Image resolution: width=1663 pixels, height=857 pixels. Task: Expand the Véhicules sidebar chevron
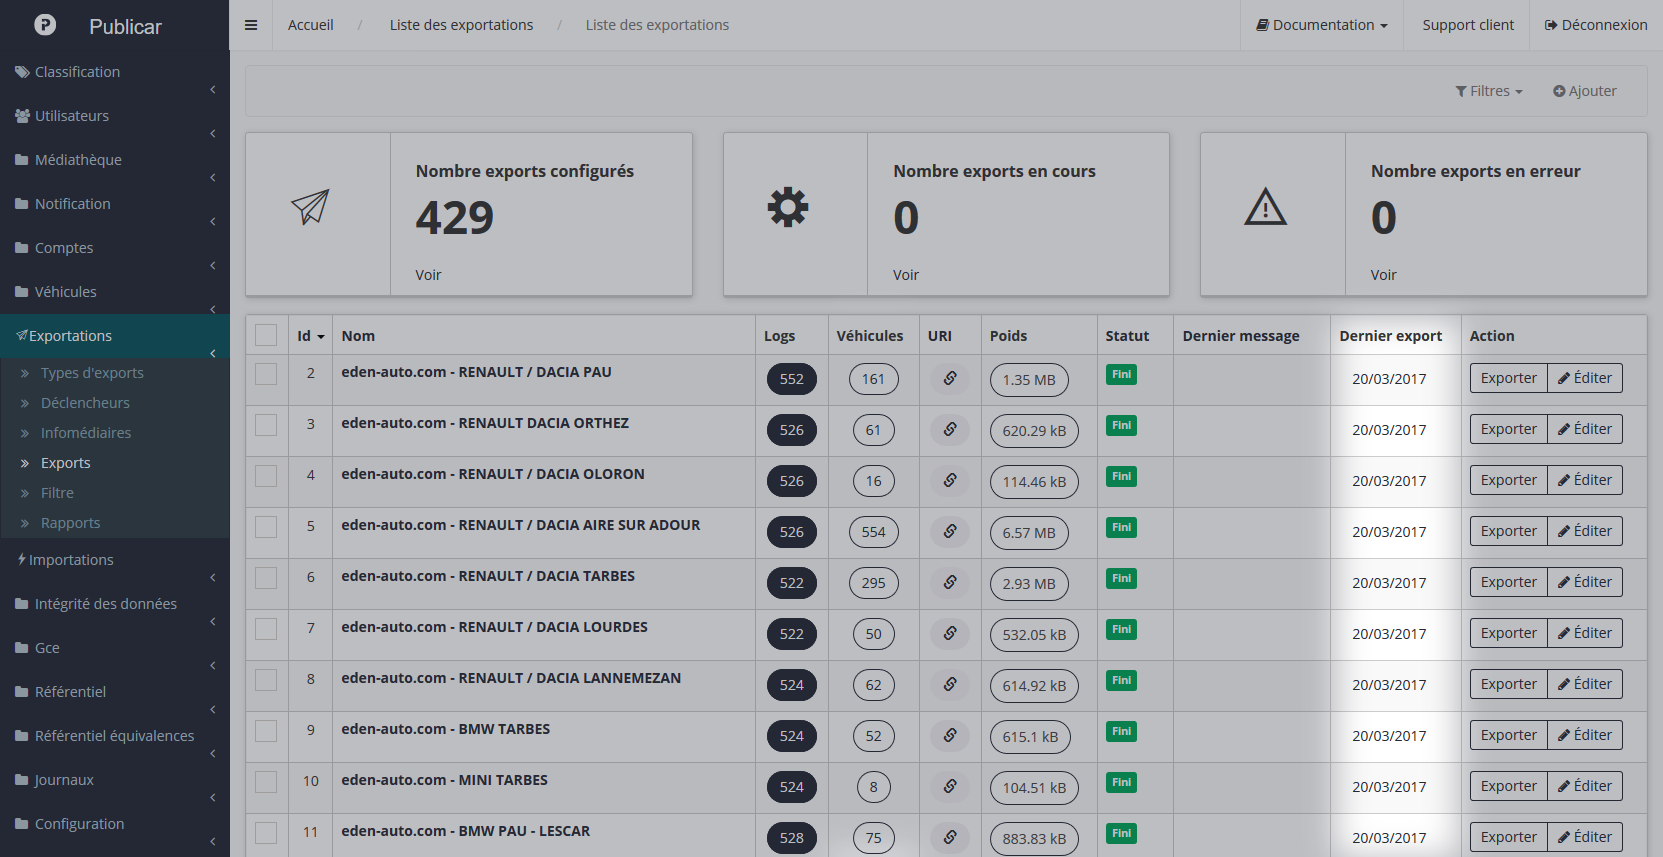tap(213, 310)
